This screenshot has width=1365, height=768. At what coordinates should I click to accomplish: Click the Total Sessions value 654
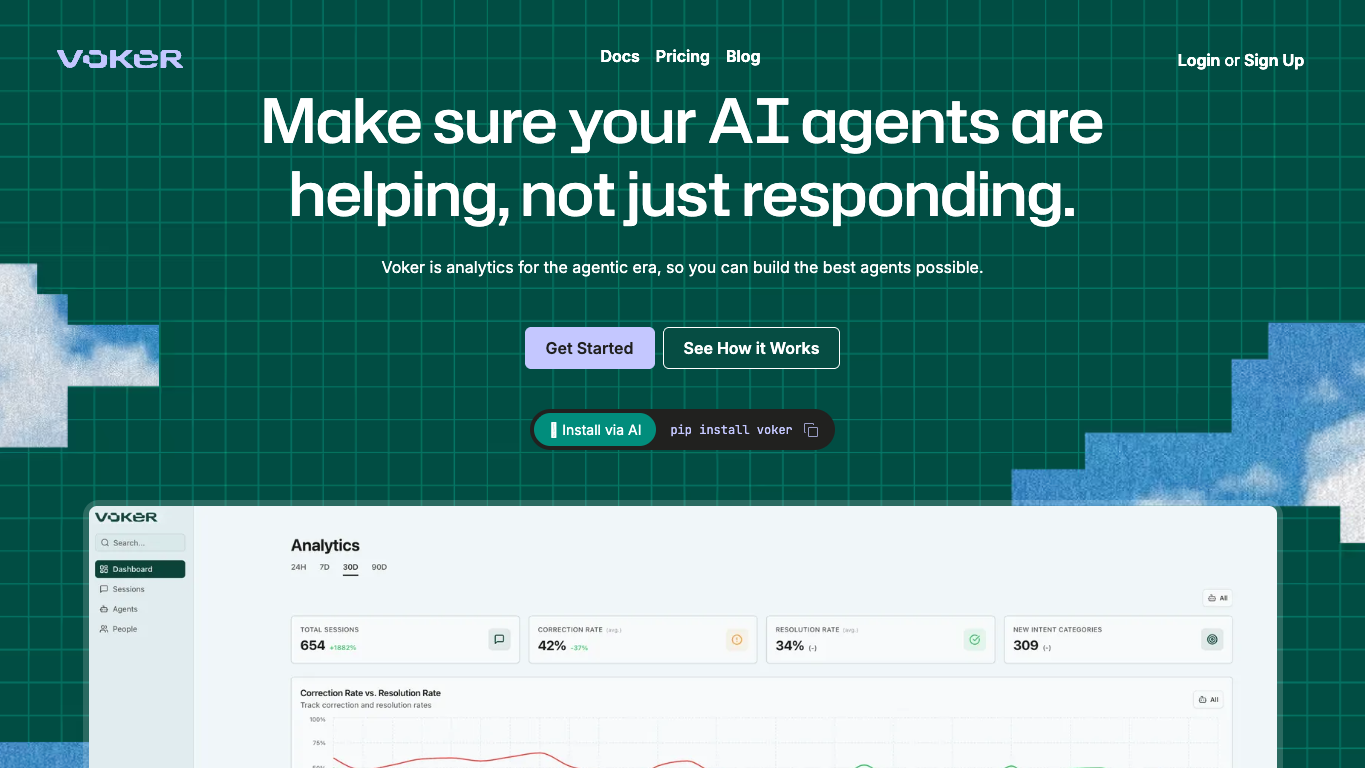(313, 646)
